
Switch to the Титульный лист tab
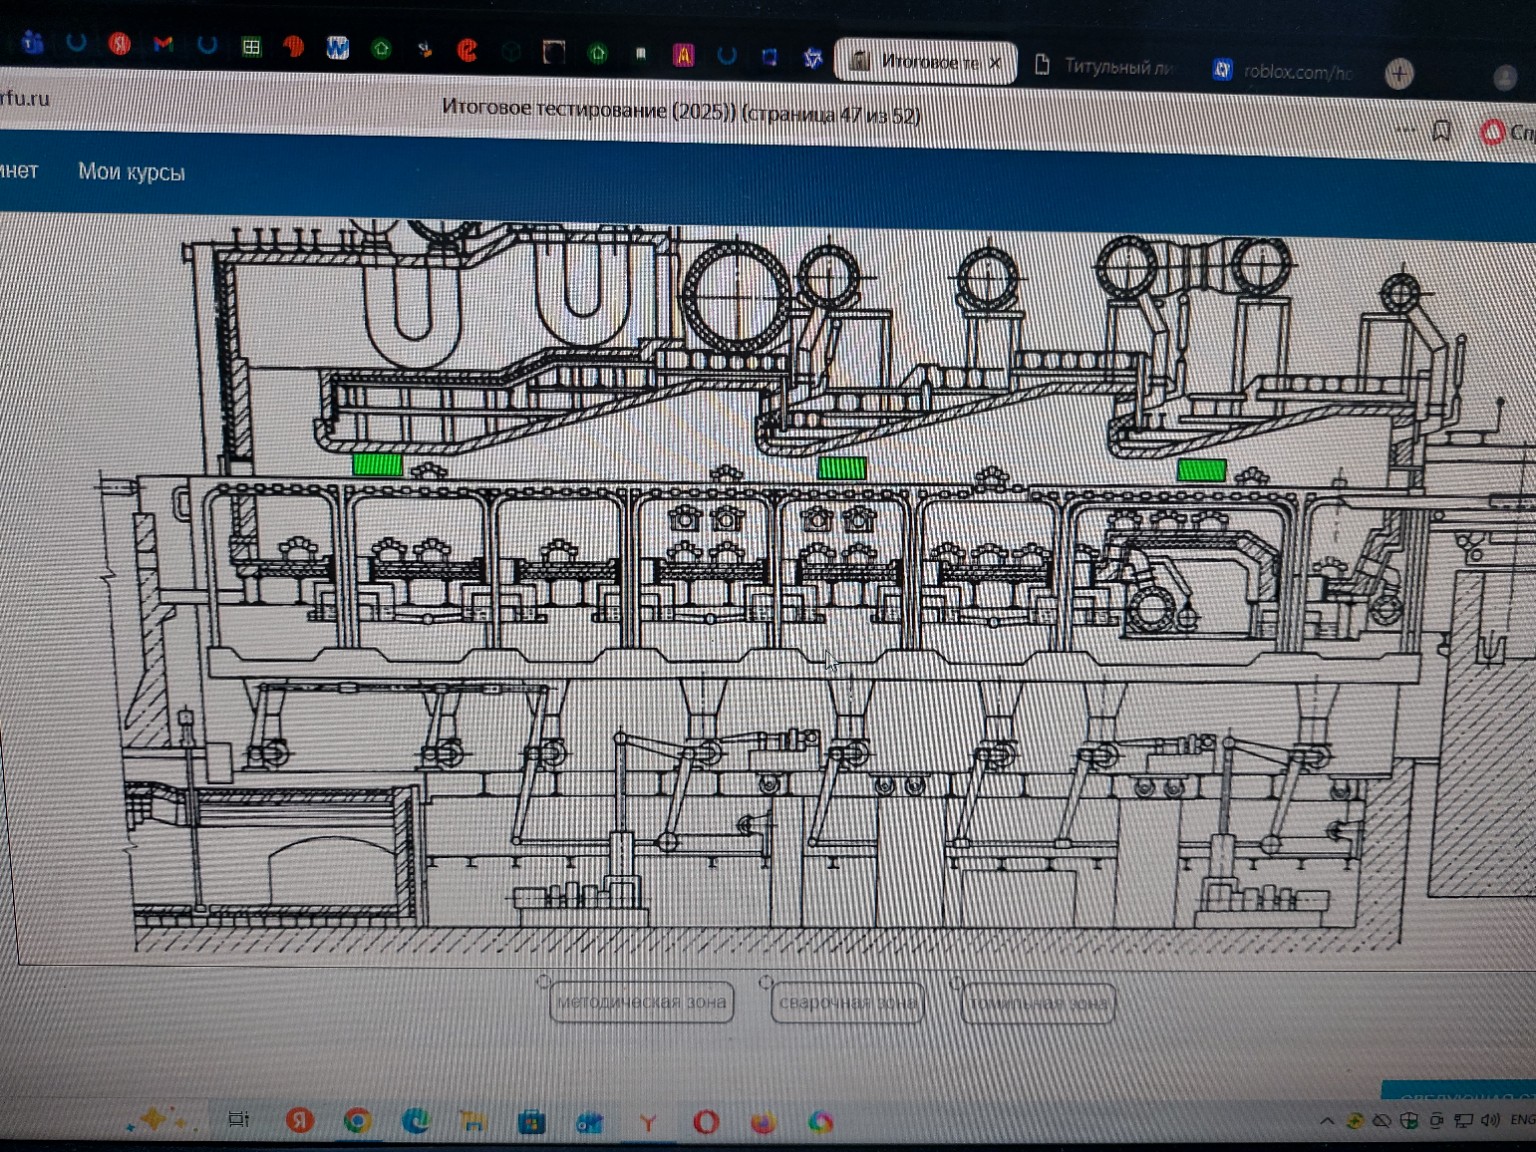(1105, 66)
